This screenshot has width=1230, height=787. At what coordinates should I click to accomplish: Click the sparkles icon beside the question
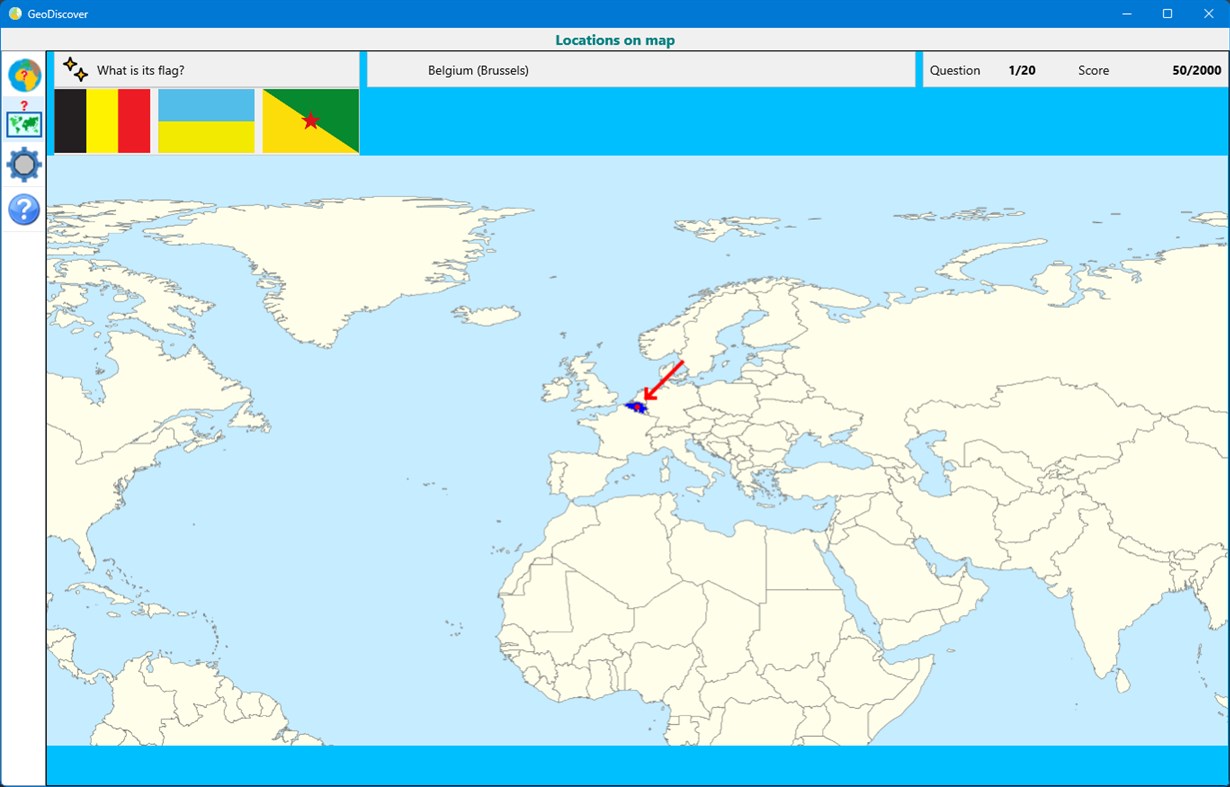[74, 68]
